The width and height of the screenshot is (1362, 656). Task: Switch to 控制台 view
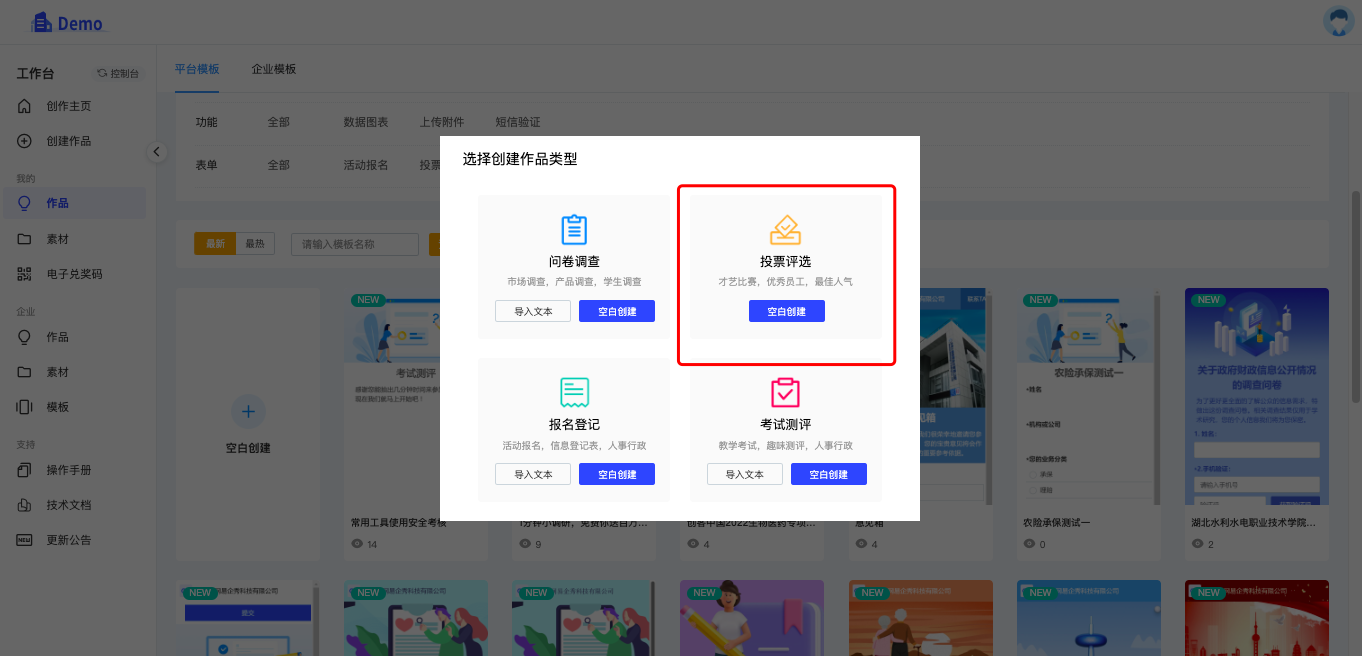coord(118,73)
